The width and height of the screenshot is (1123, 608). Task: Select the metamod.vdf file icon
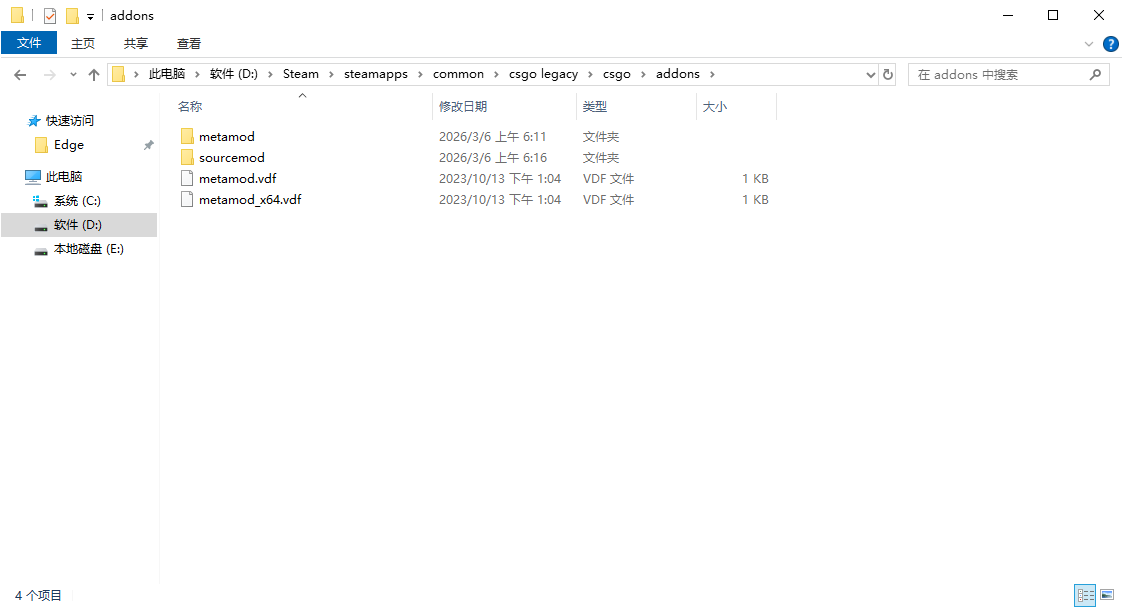pyautogui.click(x=187, y=178)
